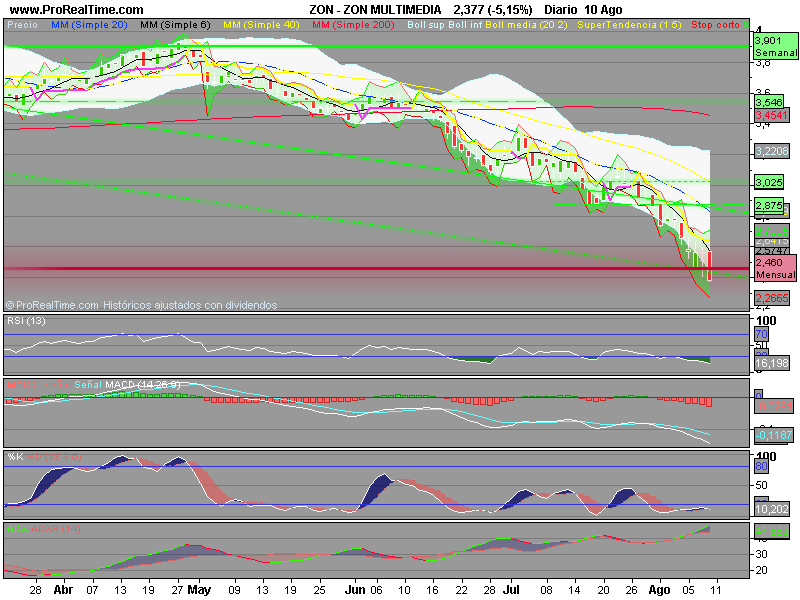Click the cyan '-0,1187' signal value tag
The width and height of the screenshot is (800, 600).
(x=773, y=435)
